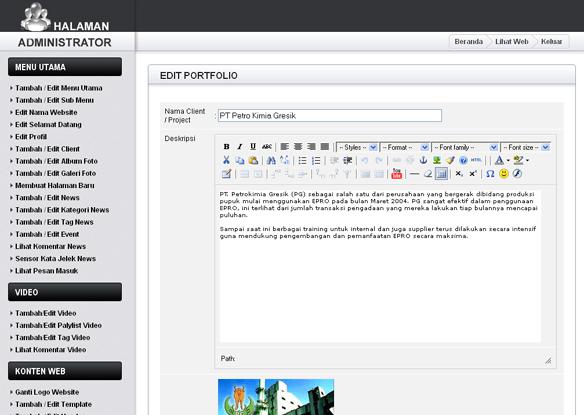Align text right in editor

tap(311, 147)
